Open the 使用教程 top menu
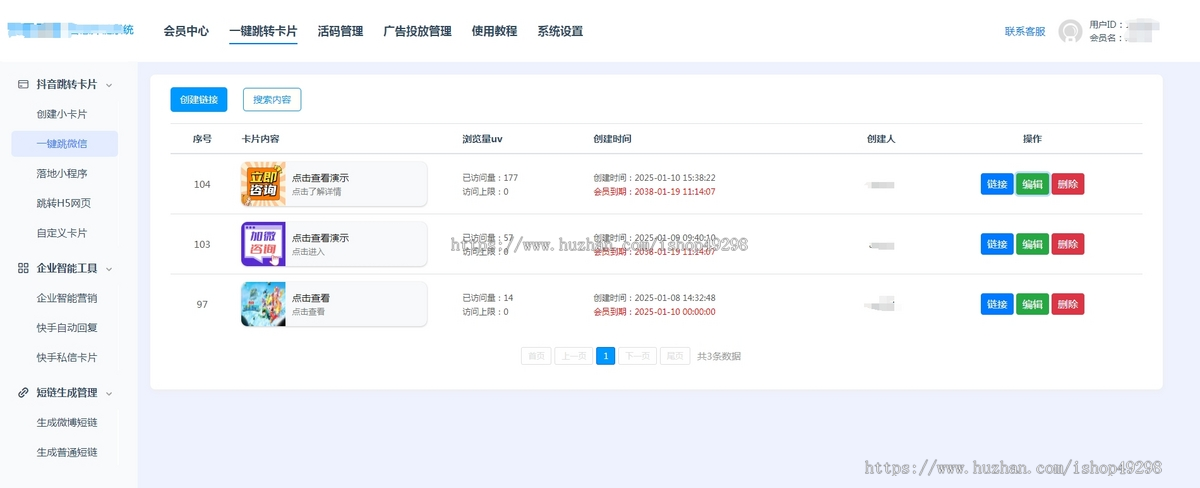 click(x=494, y=31)
